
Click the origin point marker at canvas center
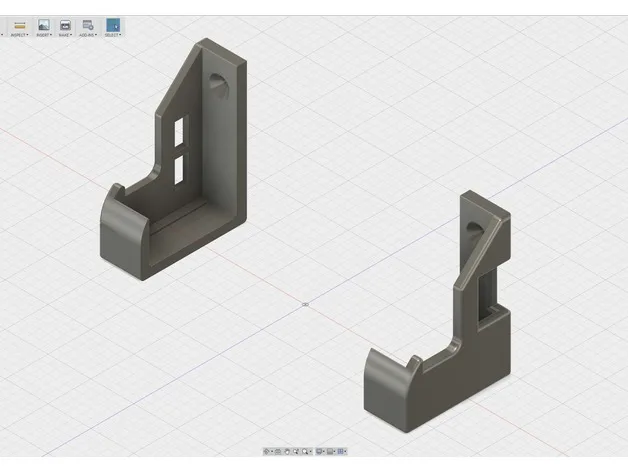305,305
